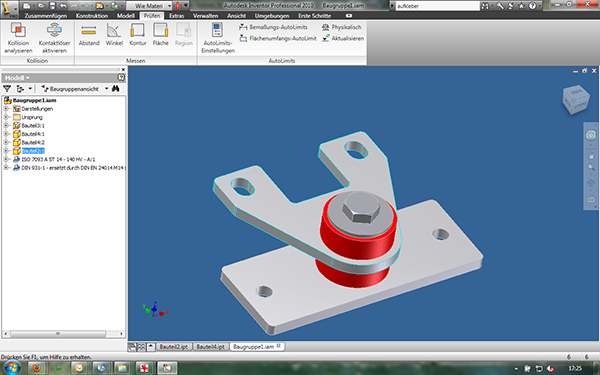Pick the Kontur measurement tool
The height and width of the screenshot is (375, 600).
(x=138, y=34)
